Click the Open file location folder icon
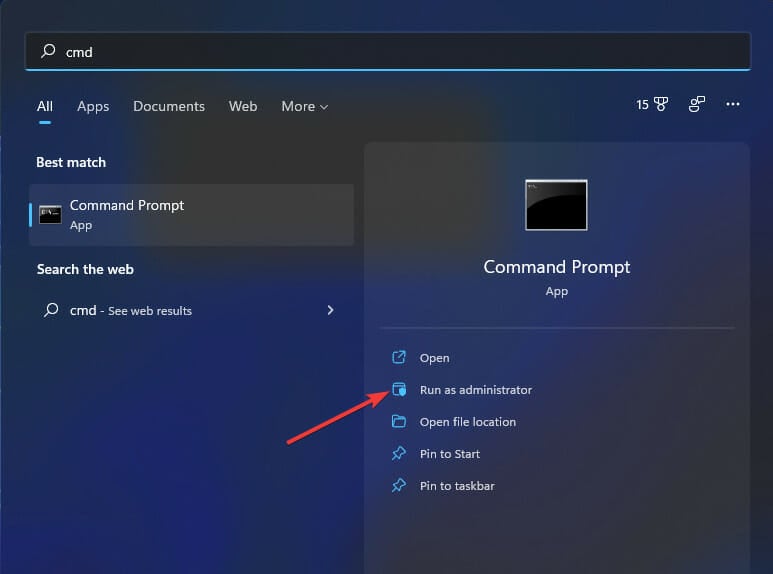The image size is (773, 574). coord(399,421)
